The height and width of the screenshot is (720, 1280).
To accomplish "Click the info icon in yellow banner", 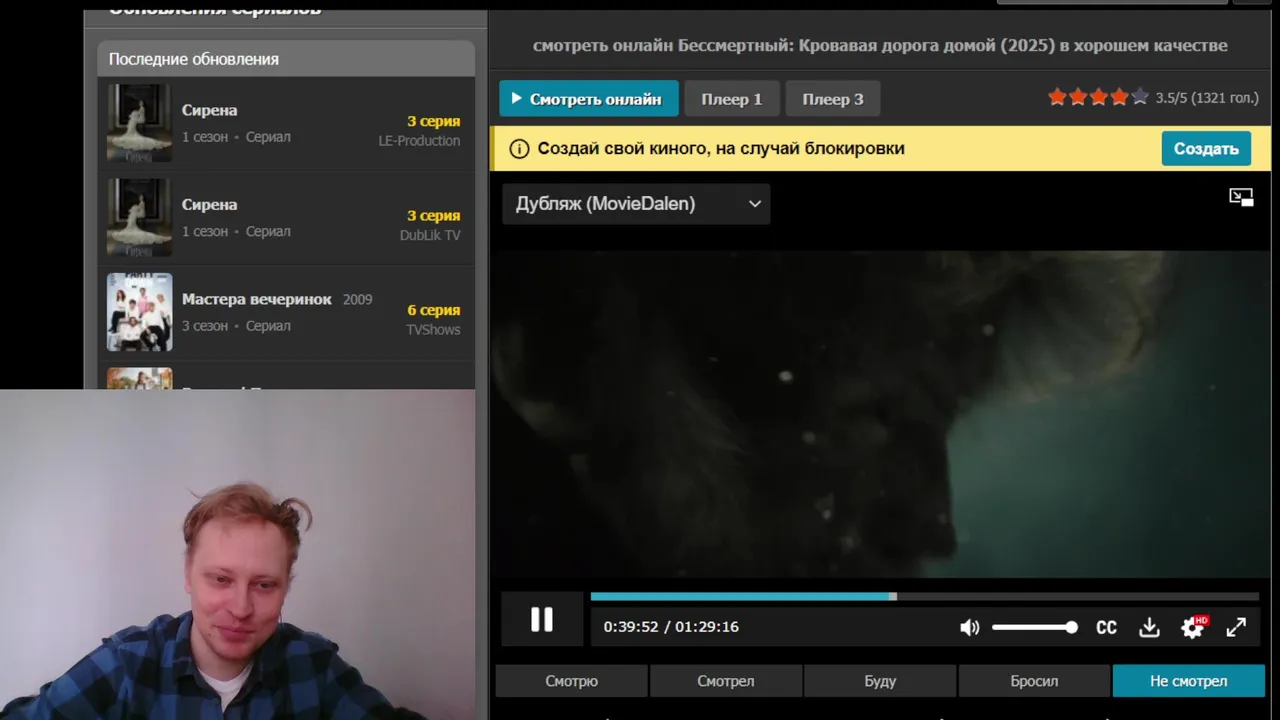I will click(x=519, y=149).
